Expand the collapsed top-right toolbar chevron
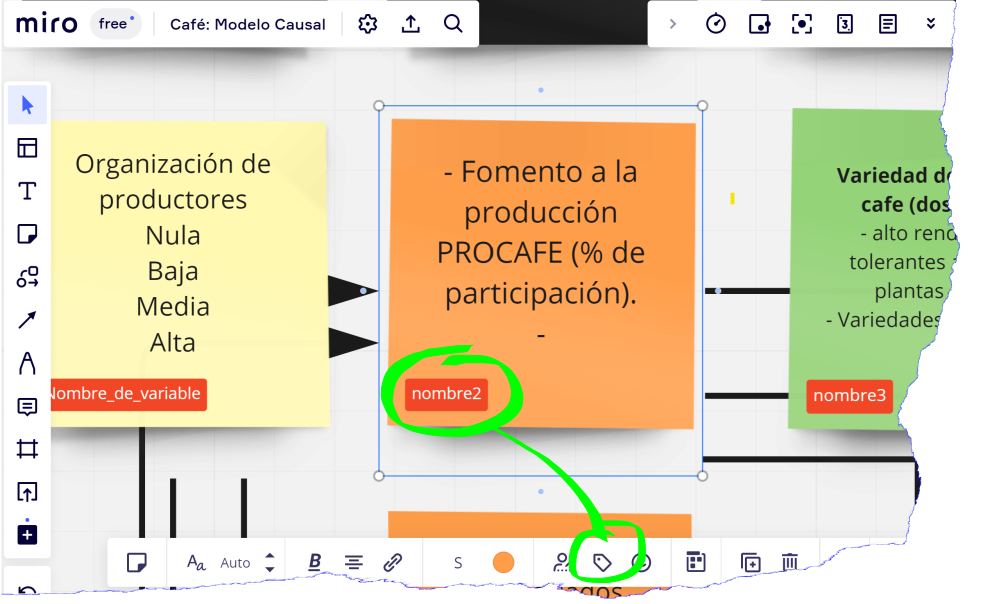The height and width of the screenshot is (604, 981). coord(673,24)
